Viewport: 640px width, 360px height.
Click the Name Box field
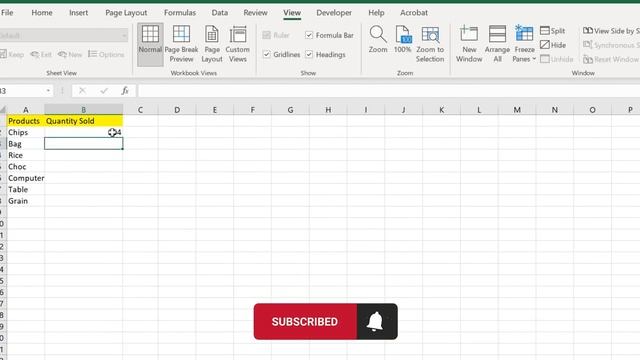[22, 91]
